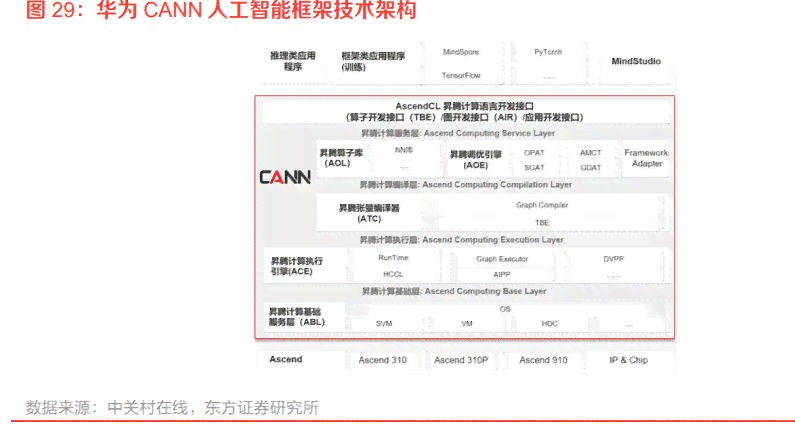Click the TBE box under Graph Compiler
Screen dimensions: 795x425
[x=542, y=223]
